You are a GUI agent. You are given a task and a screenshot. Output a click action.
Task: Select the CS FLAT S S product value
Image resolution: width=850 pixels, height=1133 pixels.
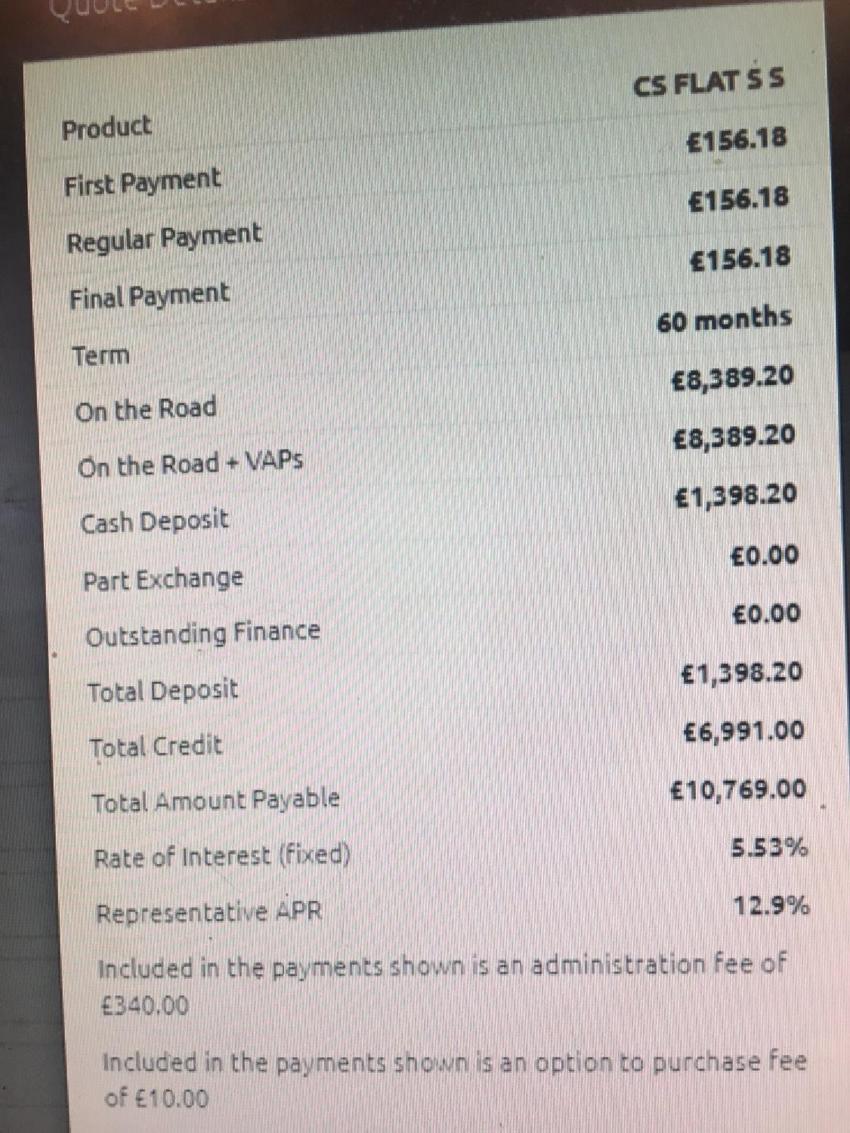click(708, 82)
